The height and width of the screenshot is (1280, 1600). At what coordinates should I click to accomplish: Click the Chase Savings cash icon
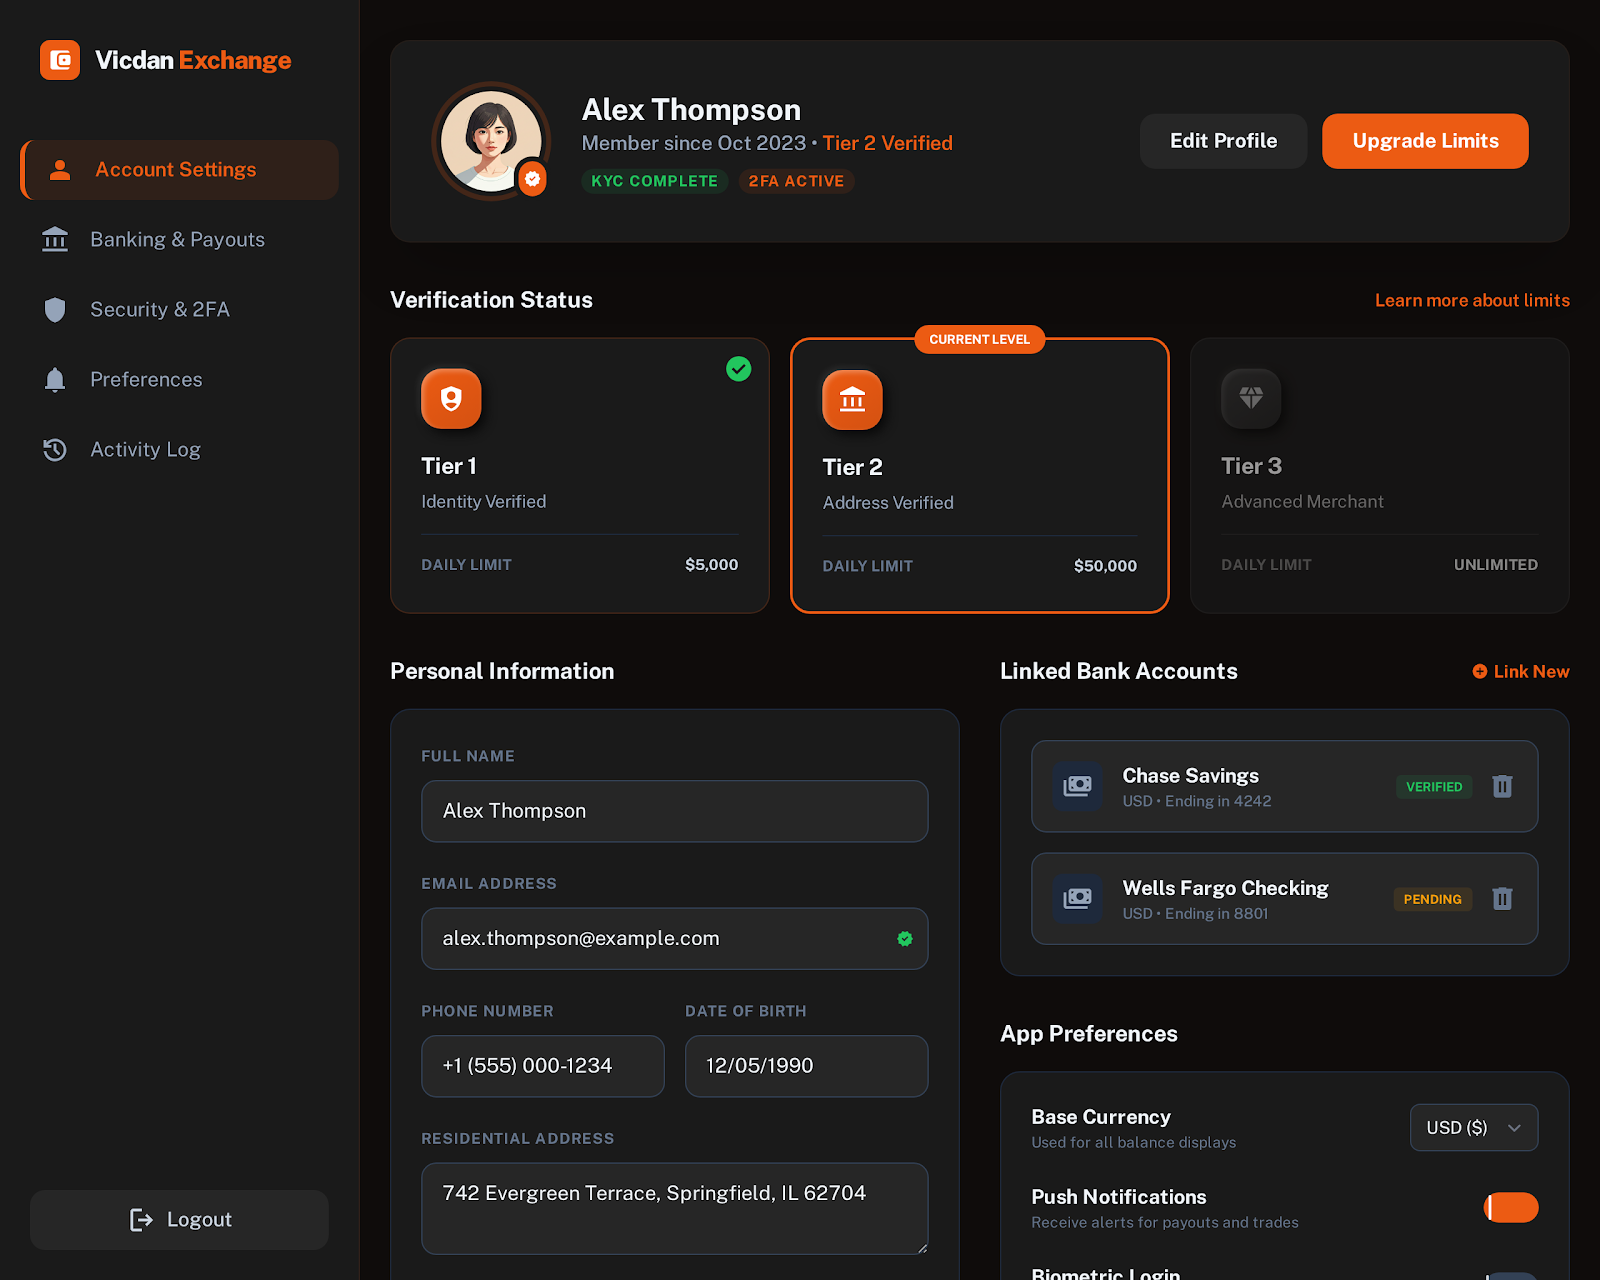[1077, 786]
